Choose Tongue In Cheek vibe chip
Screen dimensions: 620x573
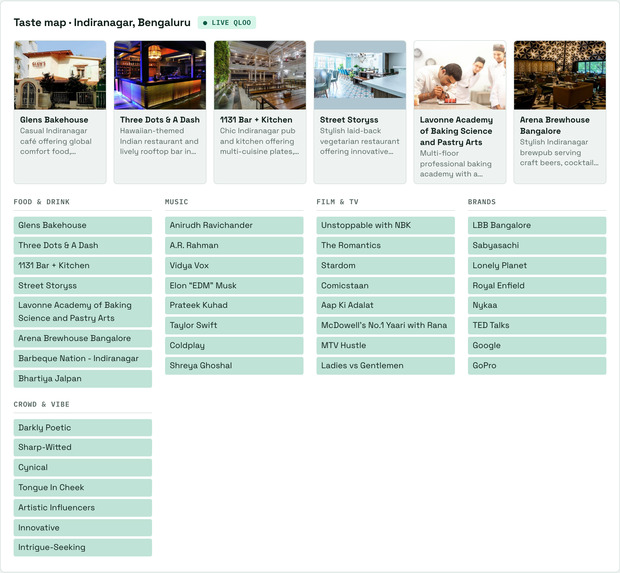83,488
